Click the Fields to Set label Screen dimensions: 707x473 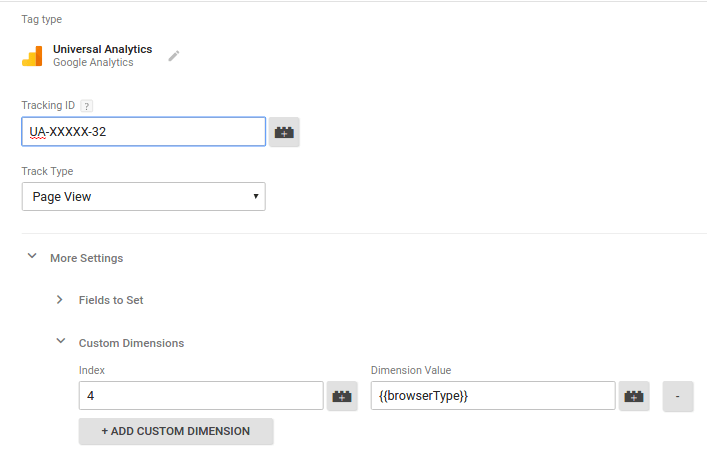111,300
